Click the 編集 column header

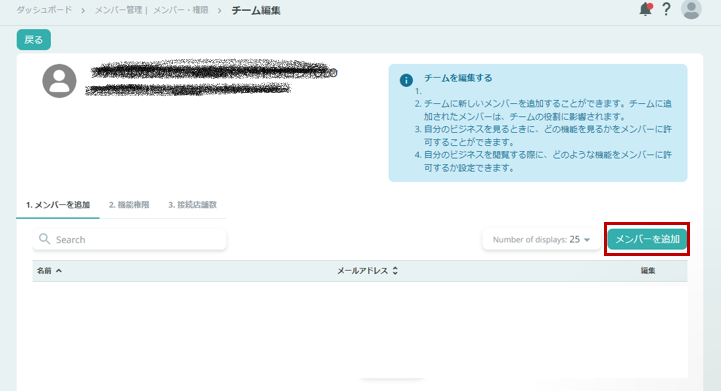[x=648, y=271]
